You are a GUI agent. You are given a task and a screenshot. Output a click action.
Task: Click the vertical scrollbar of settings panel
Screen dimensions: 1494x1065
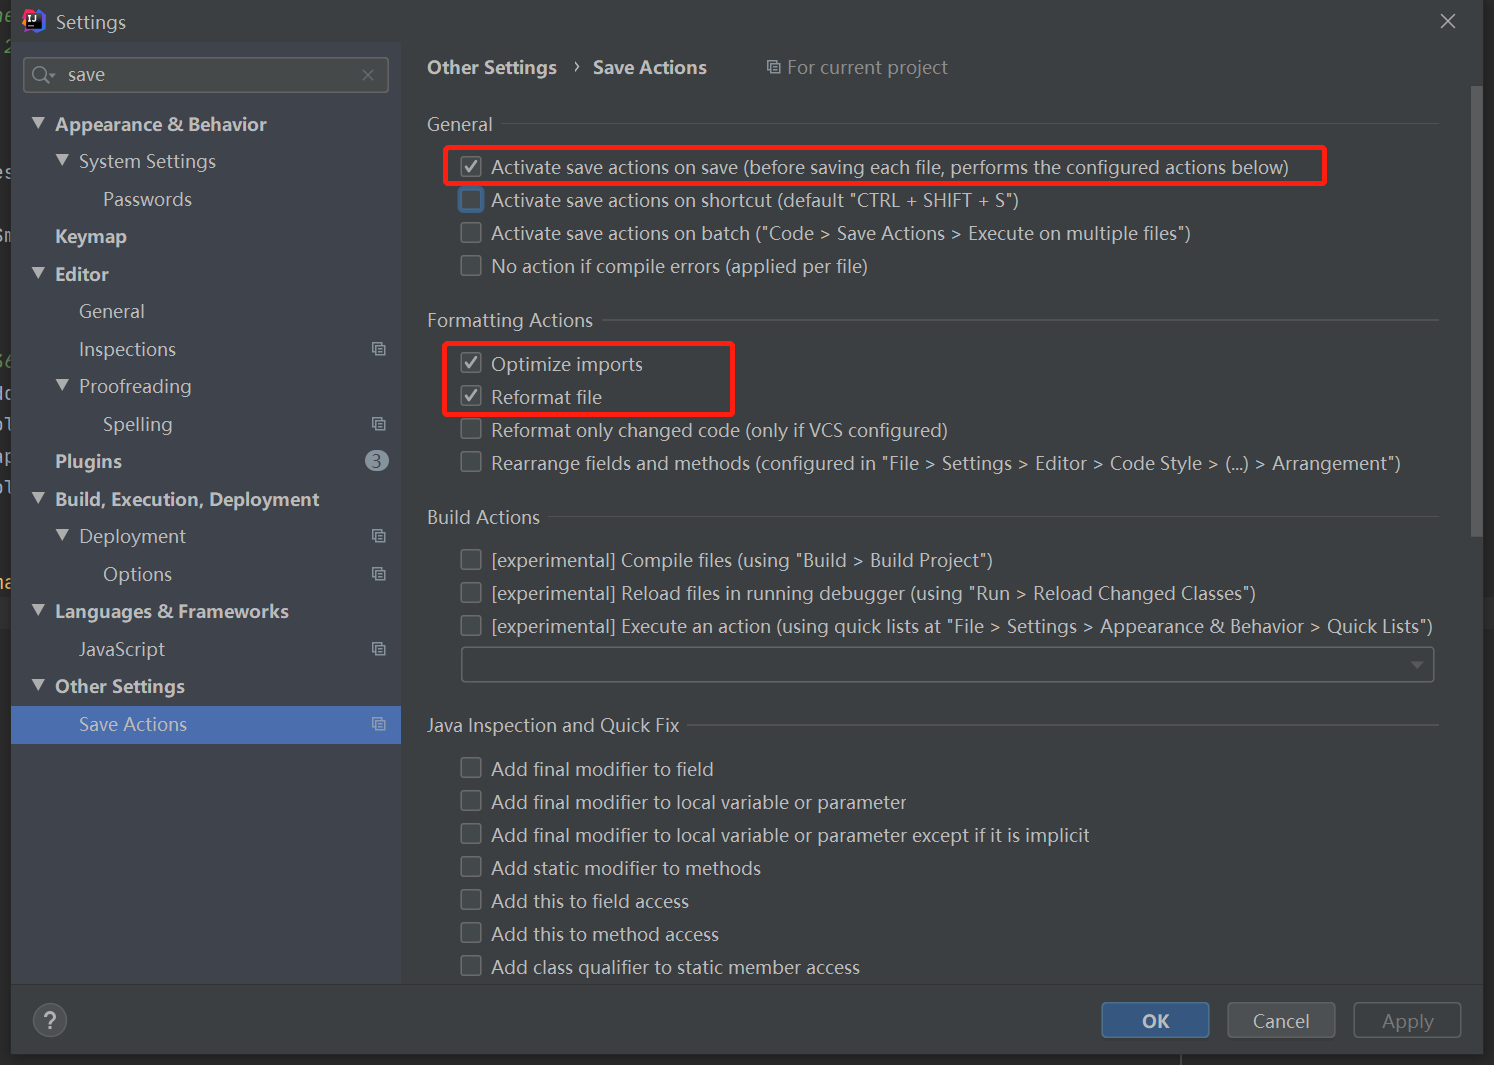1476,312
